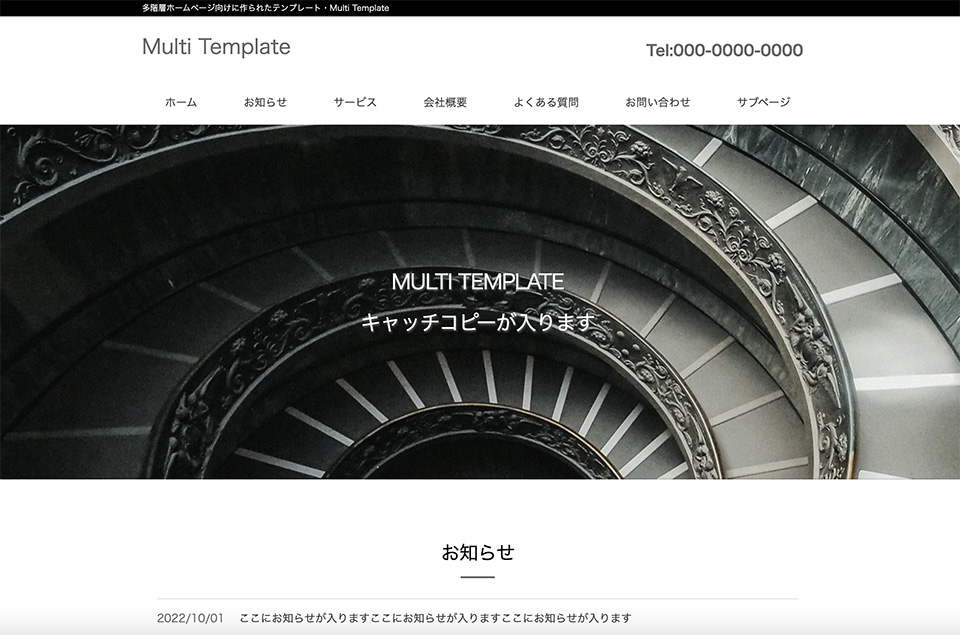Select サブページ in the navigation menu
Screen dimensions: 960x635
tap(764, 102)
